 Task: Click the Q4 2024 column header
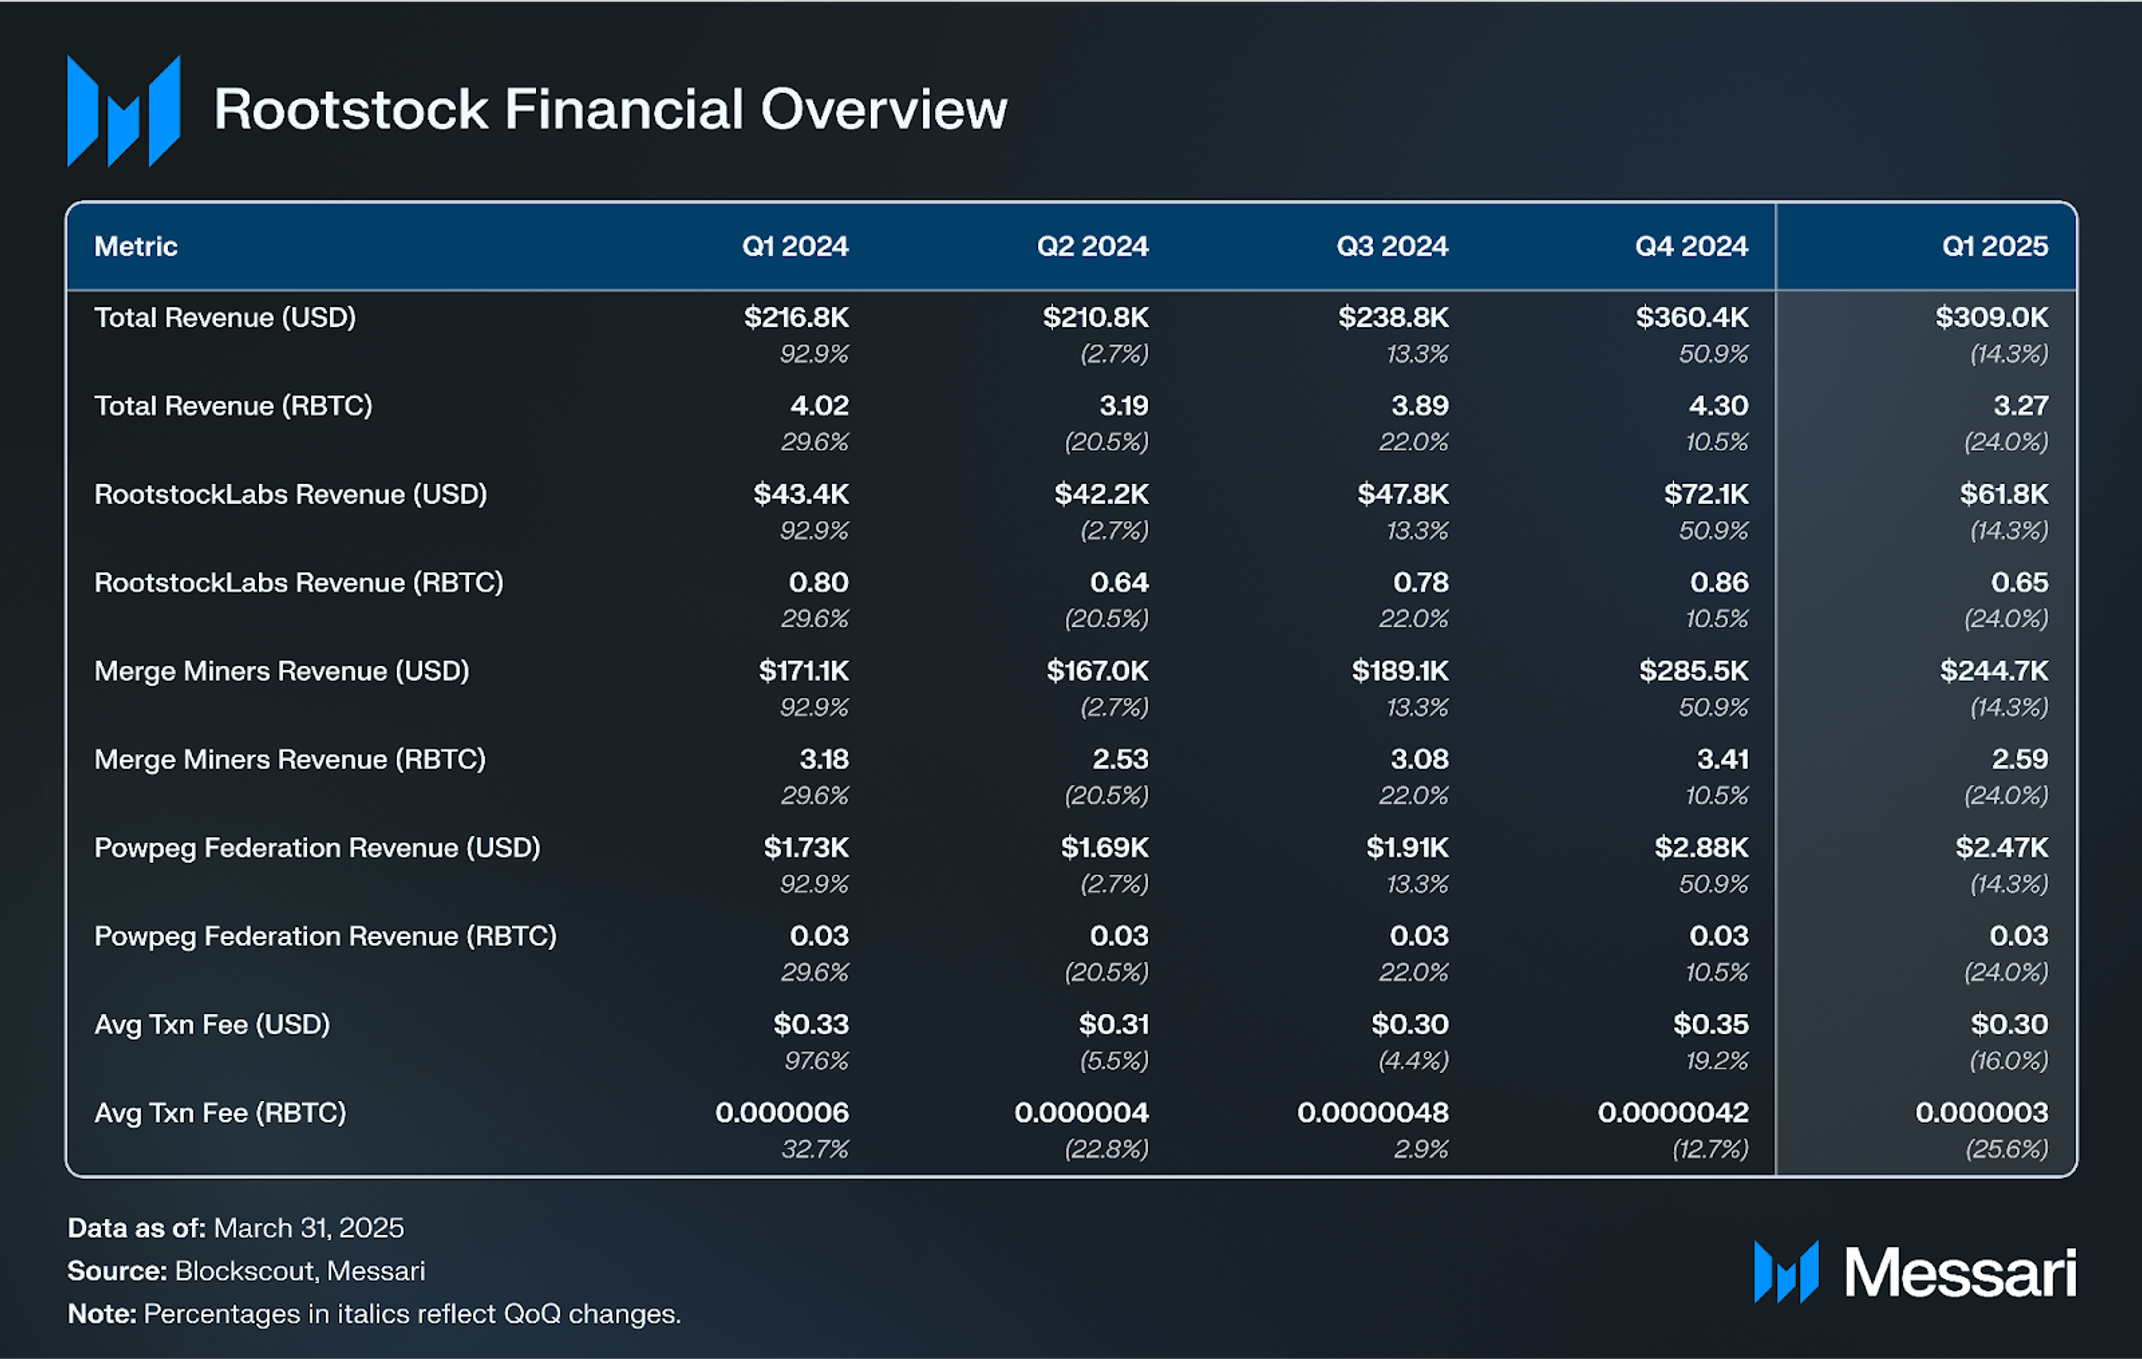click(x=1691, y=246)
